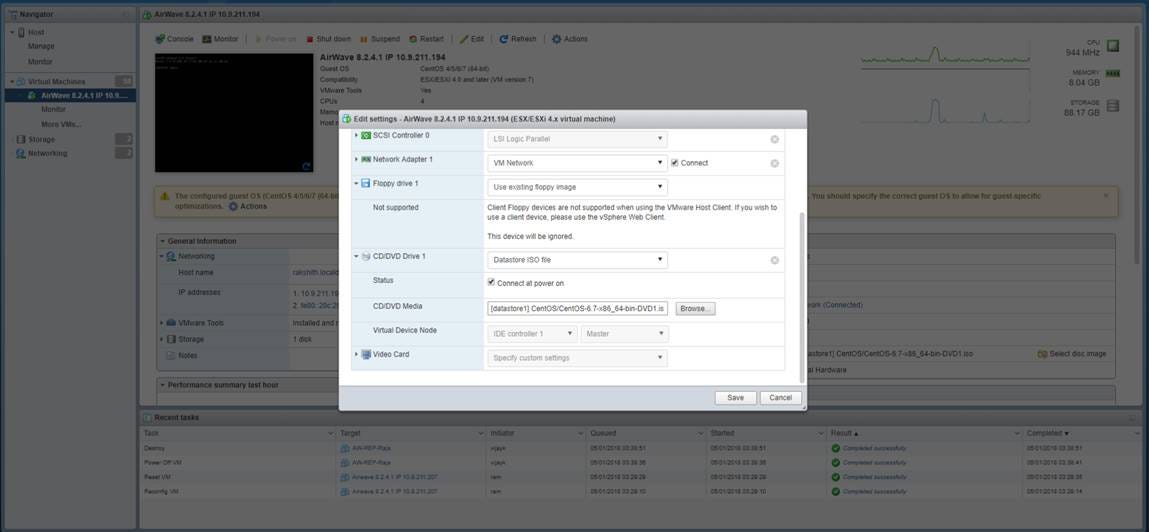Click the refresh icon on the console thumbnail
The height and width of the screenshot is (532, 1149).
306,166
